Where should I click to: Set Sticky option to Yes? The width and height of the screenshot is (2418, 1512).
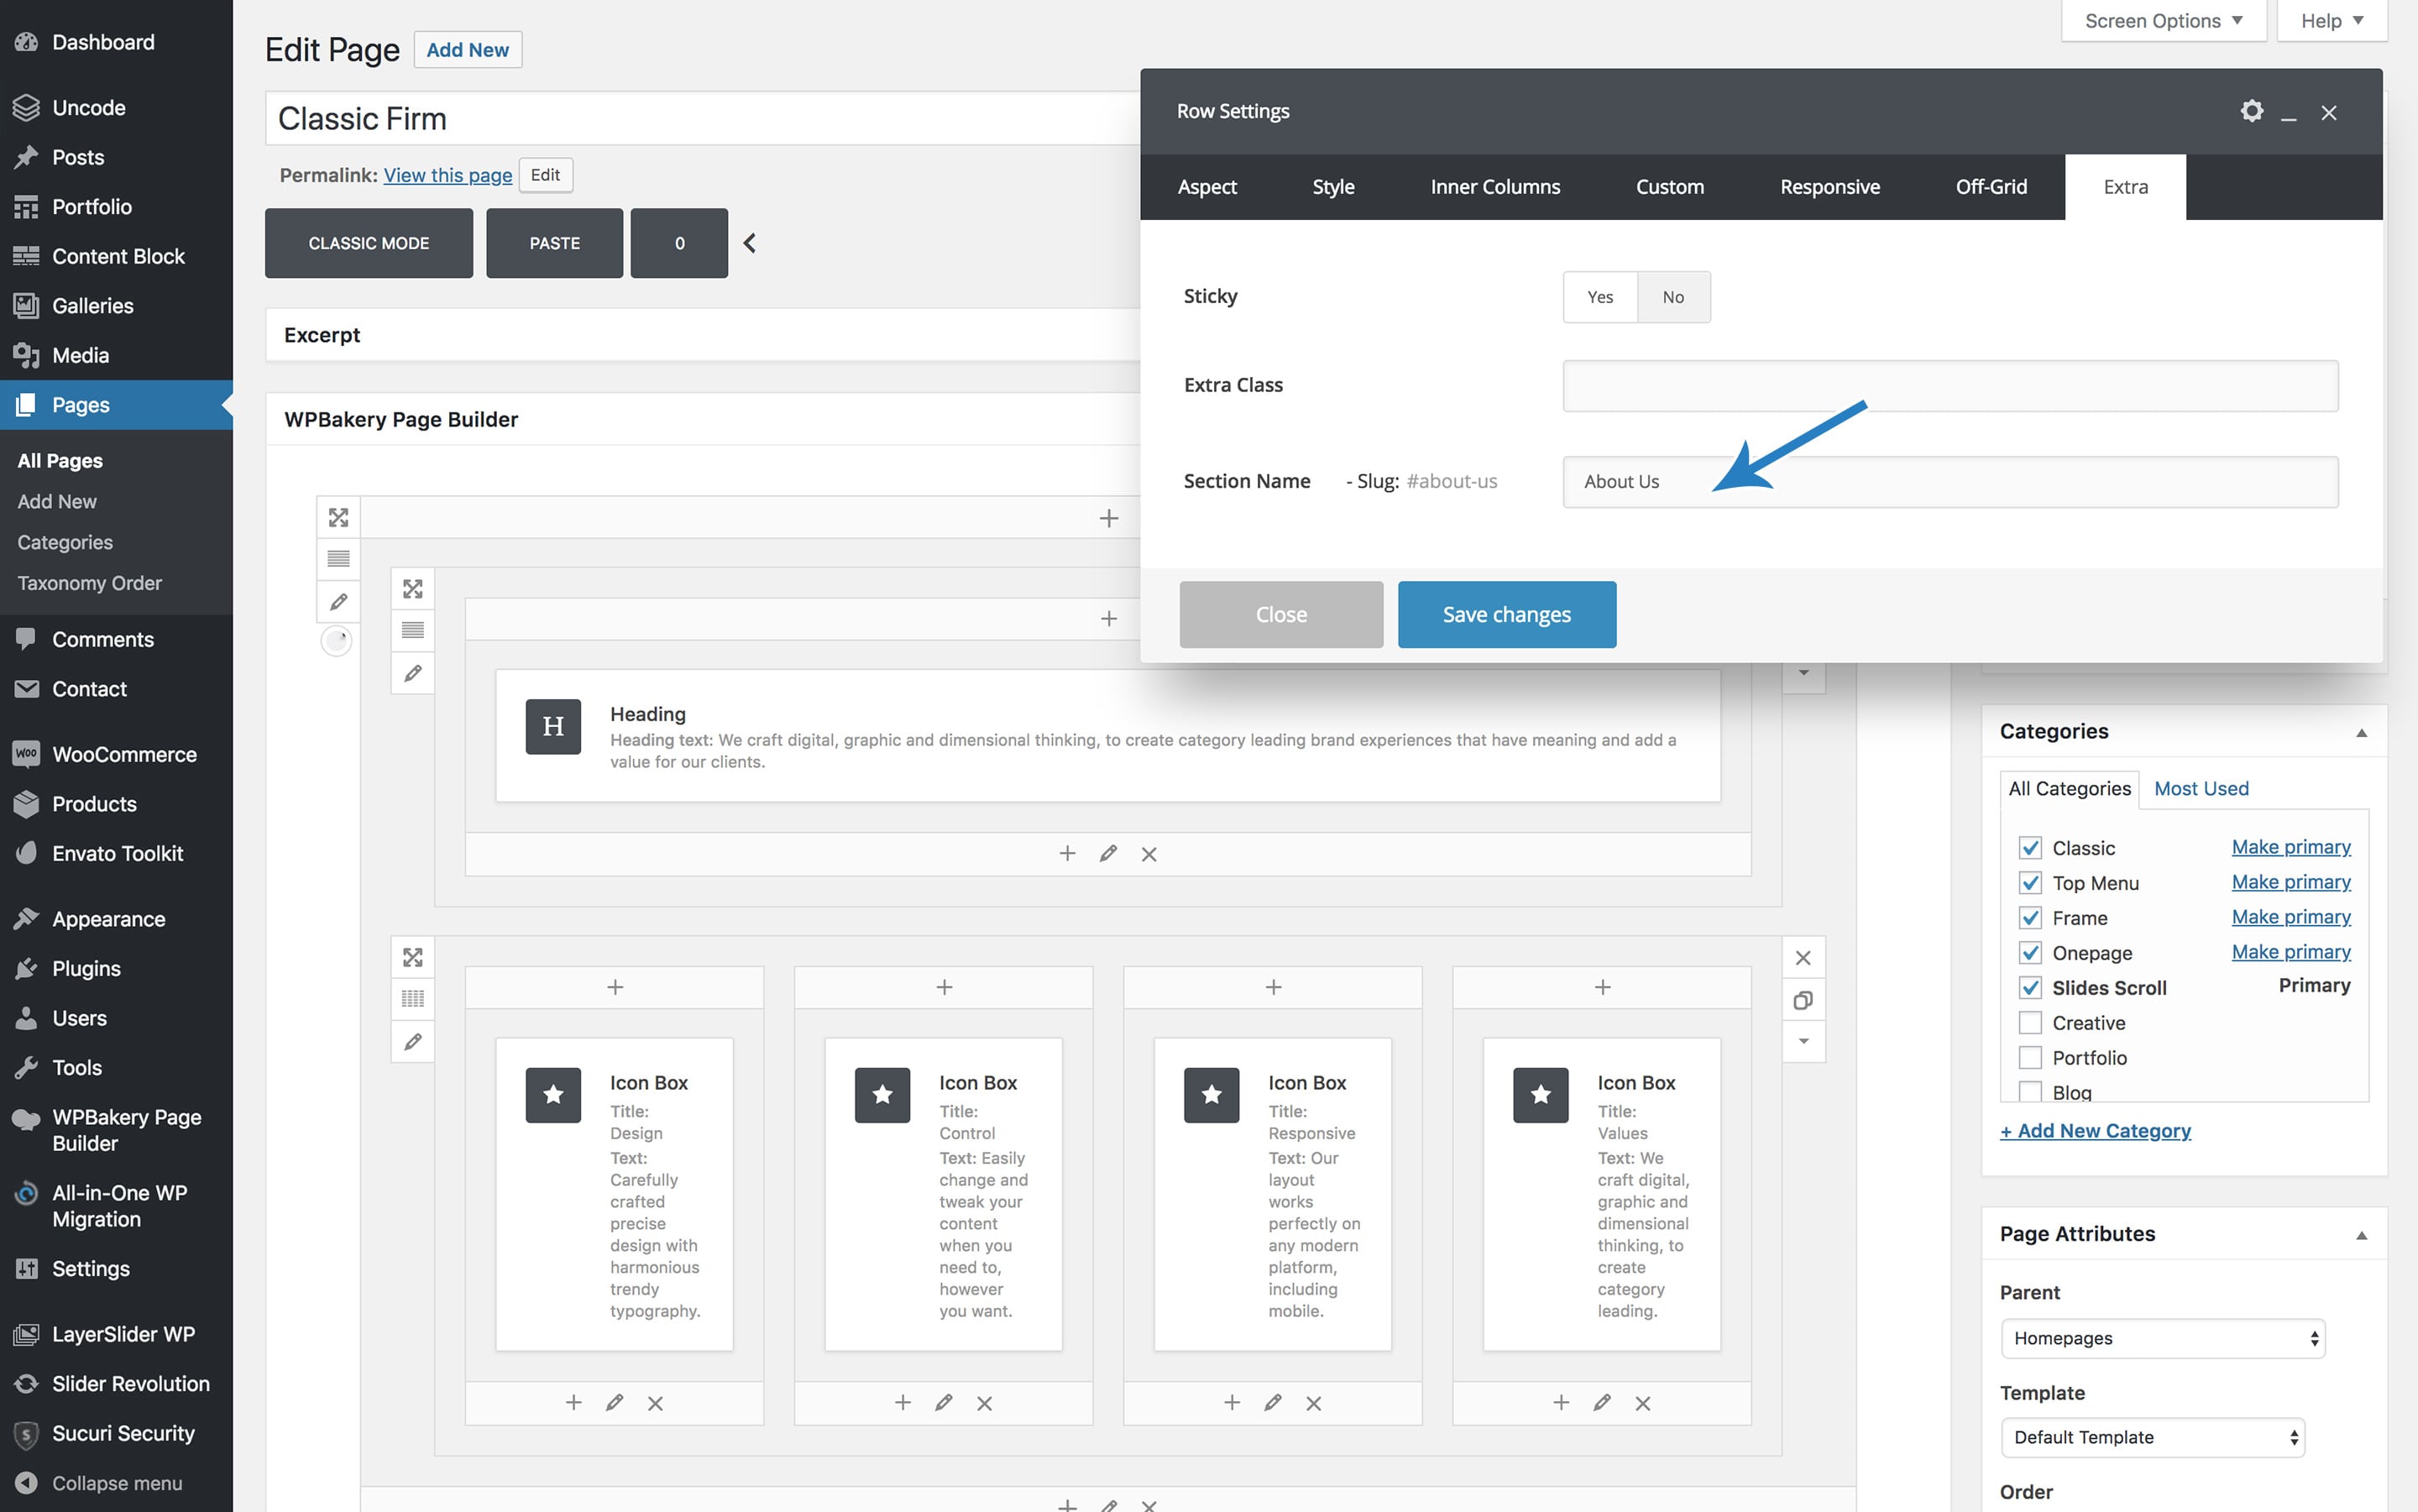tap(1599, 297)
